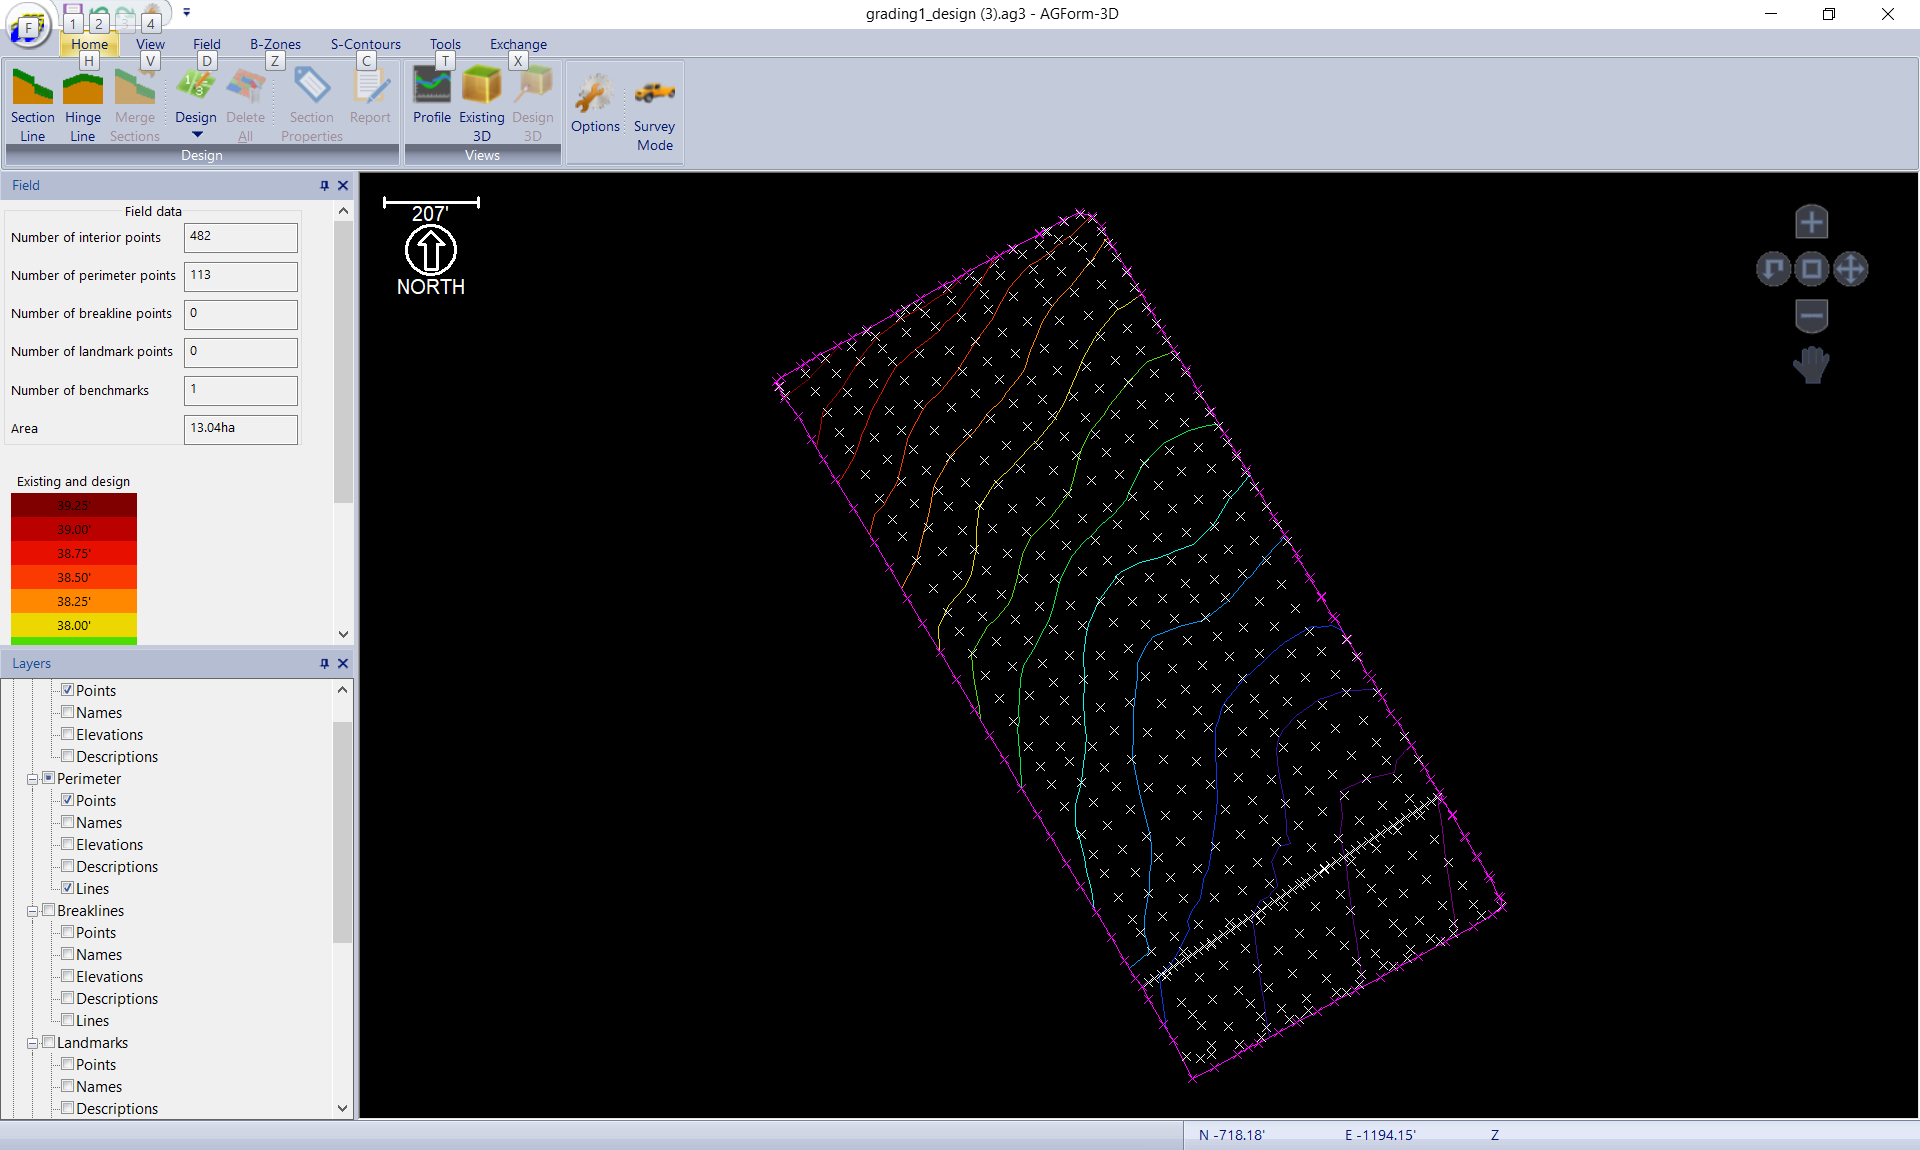Viewport: 1920px width, 1150px height.
Task: Click the zoom in plus button
Action: [x=1811, y=222]
